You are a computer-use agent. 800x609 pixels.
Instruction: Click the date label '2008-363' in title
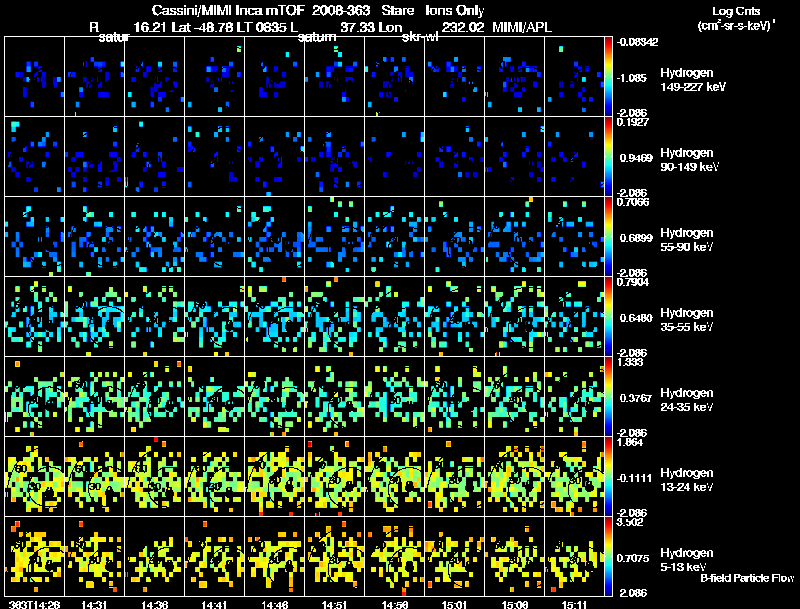(x=341, y=11)
